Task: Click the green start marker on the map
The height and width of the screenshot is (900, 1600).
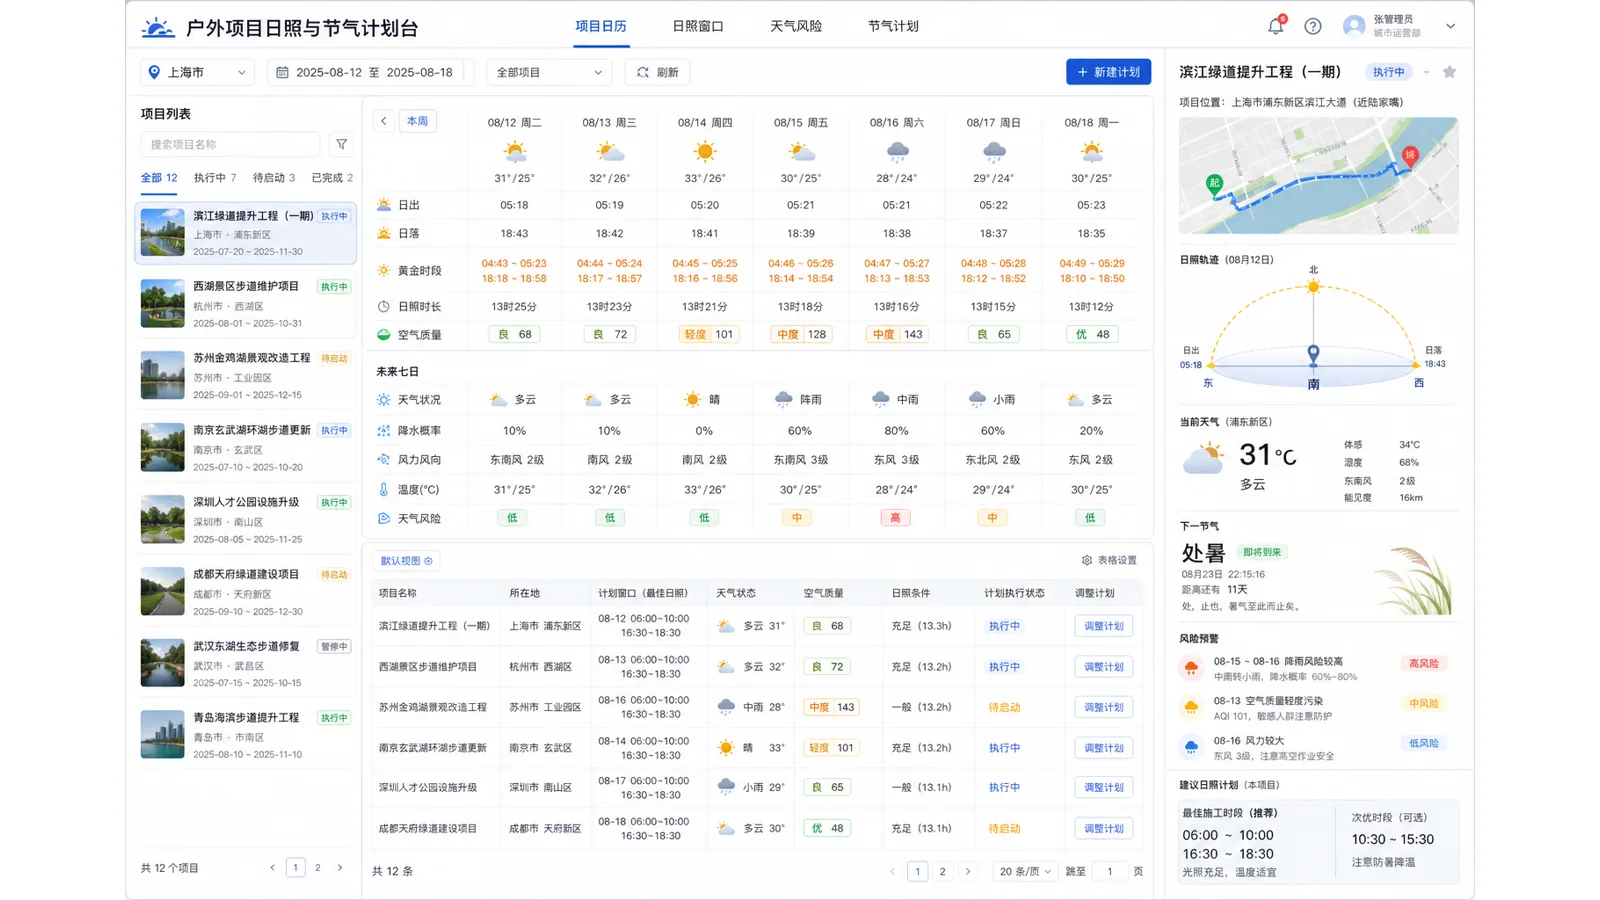Action: tap(1214, 184)
